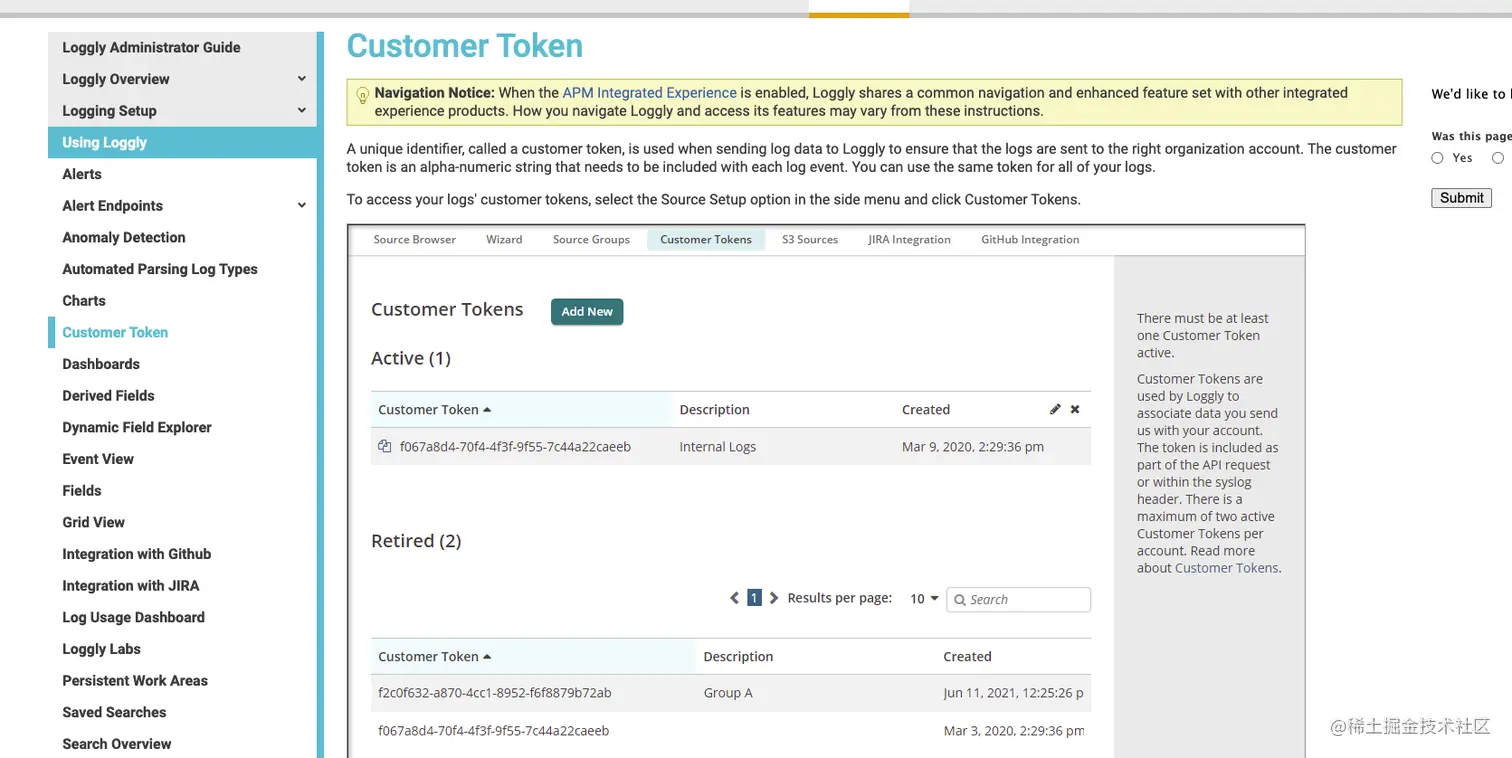
Task: Click the active token f067a8d4 row text
Action: point(515,447)
